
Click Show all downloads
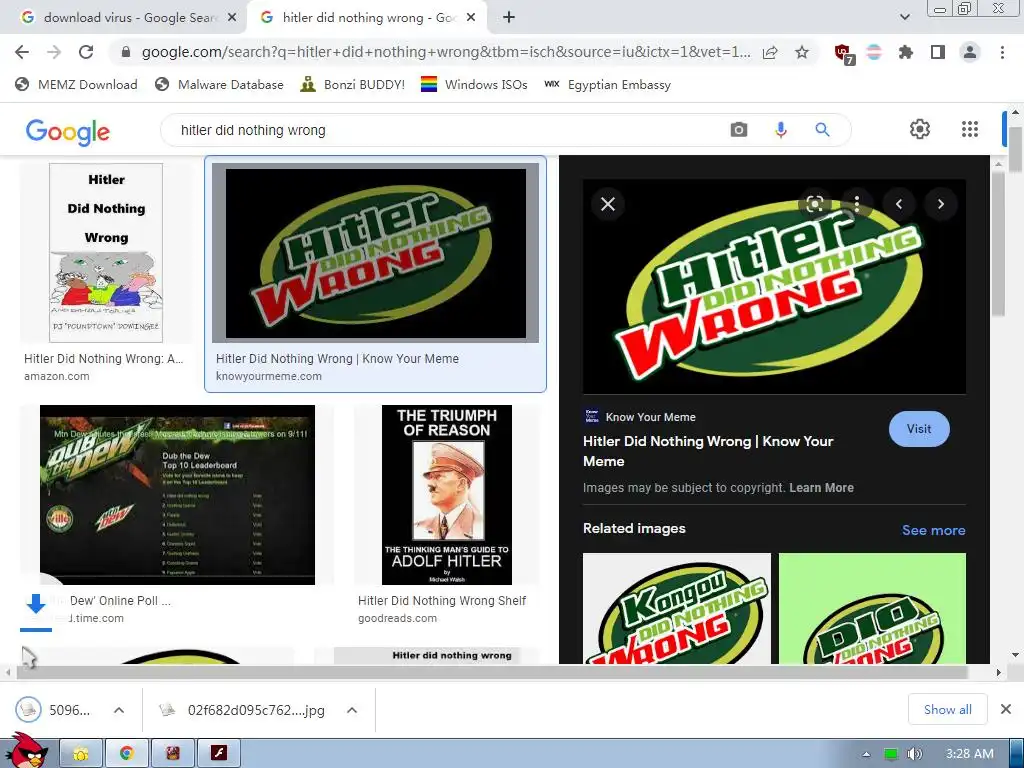(948, 709)
